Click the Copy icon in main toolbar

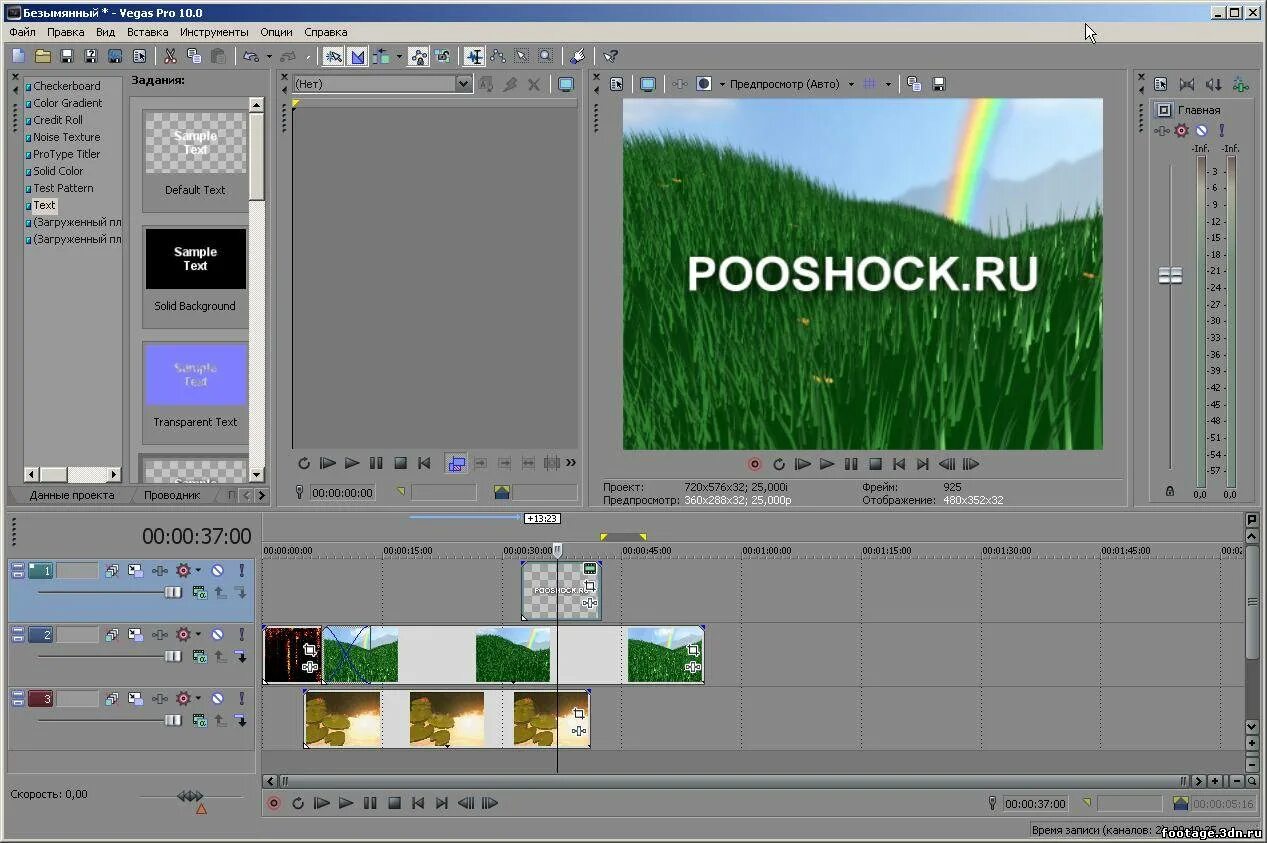point(194,56)
